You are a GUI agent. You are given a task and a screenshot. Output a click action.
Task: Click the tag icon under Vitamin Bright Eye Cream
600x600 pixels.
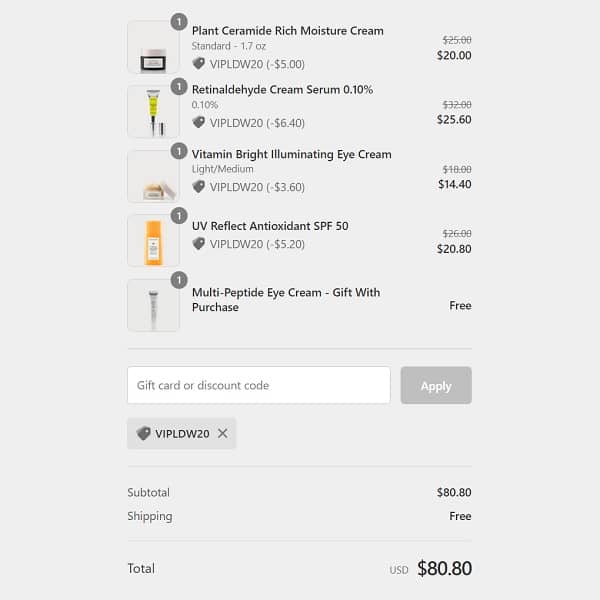coord(198,187)
